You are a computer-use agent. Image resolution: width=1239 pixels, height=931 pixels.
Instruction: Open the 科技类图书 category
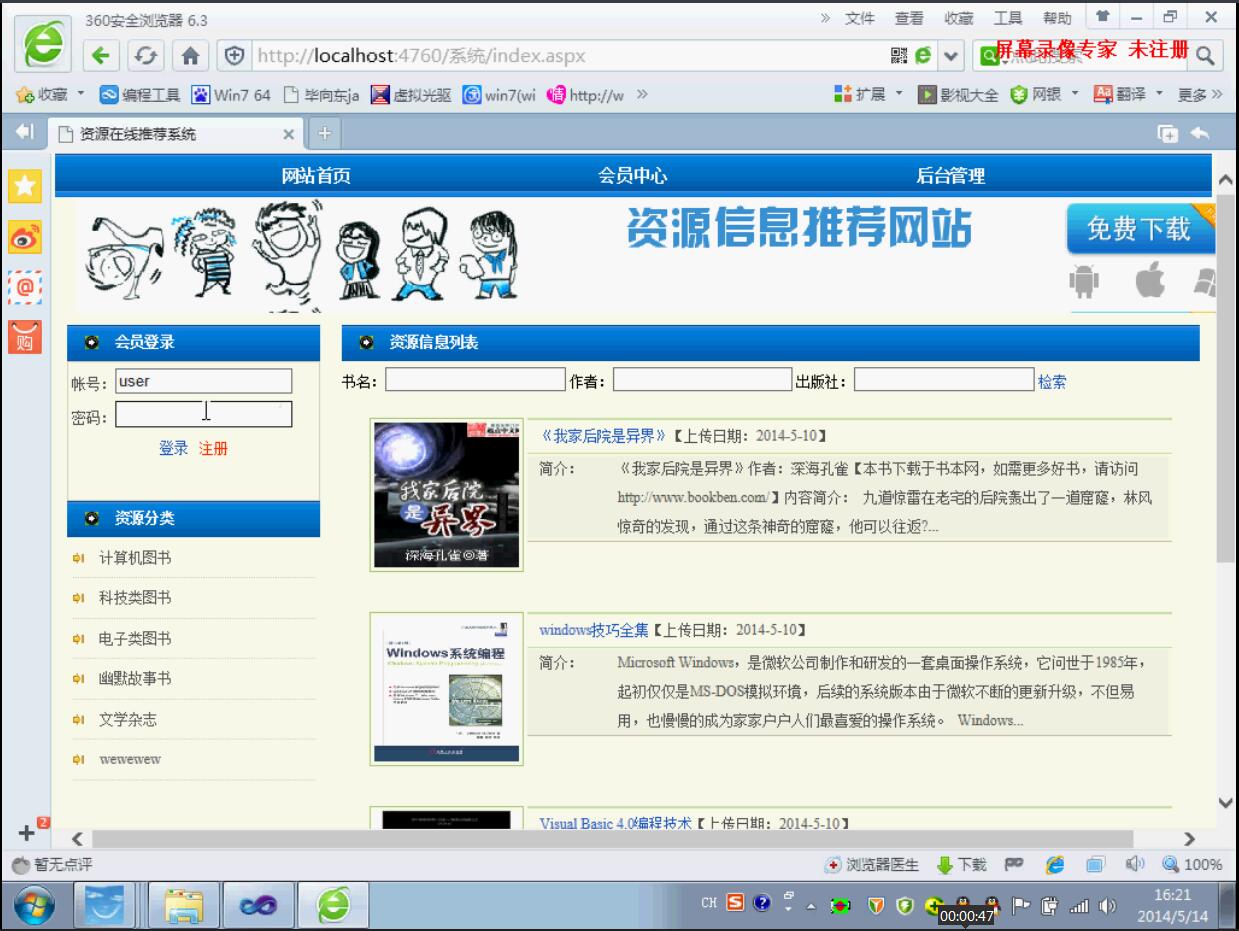click(135, 598)
